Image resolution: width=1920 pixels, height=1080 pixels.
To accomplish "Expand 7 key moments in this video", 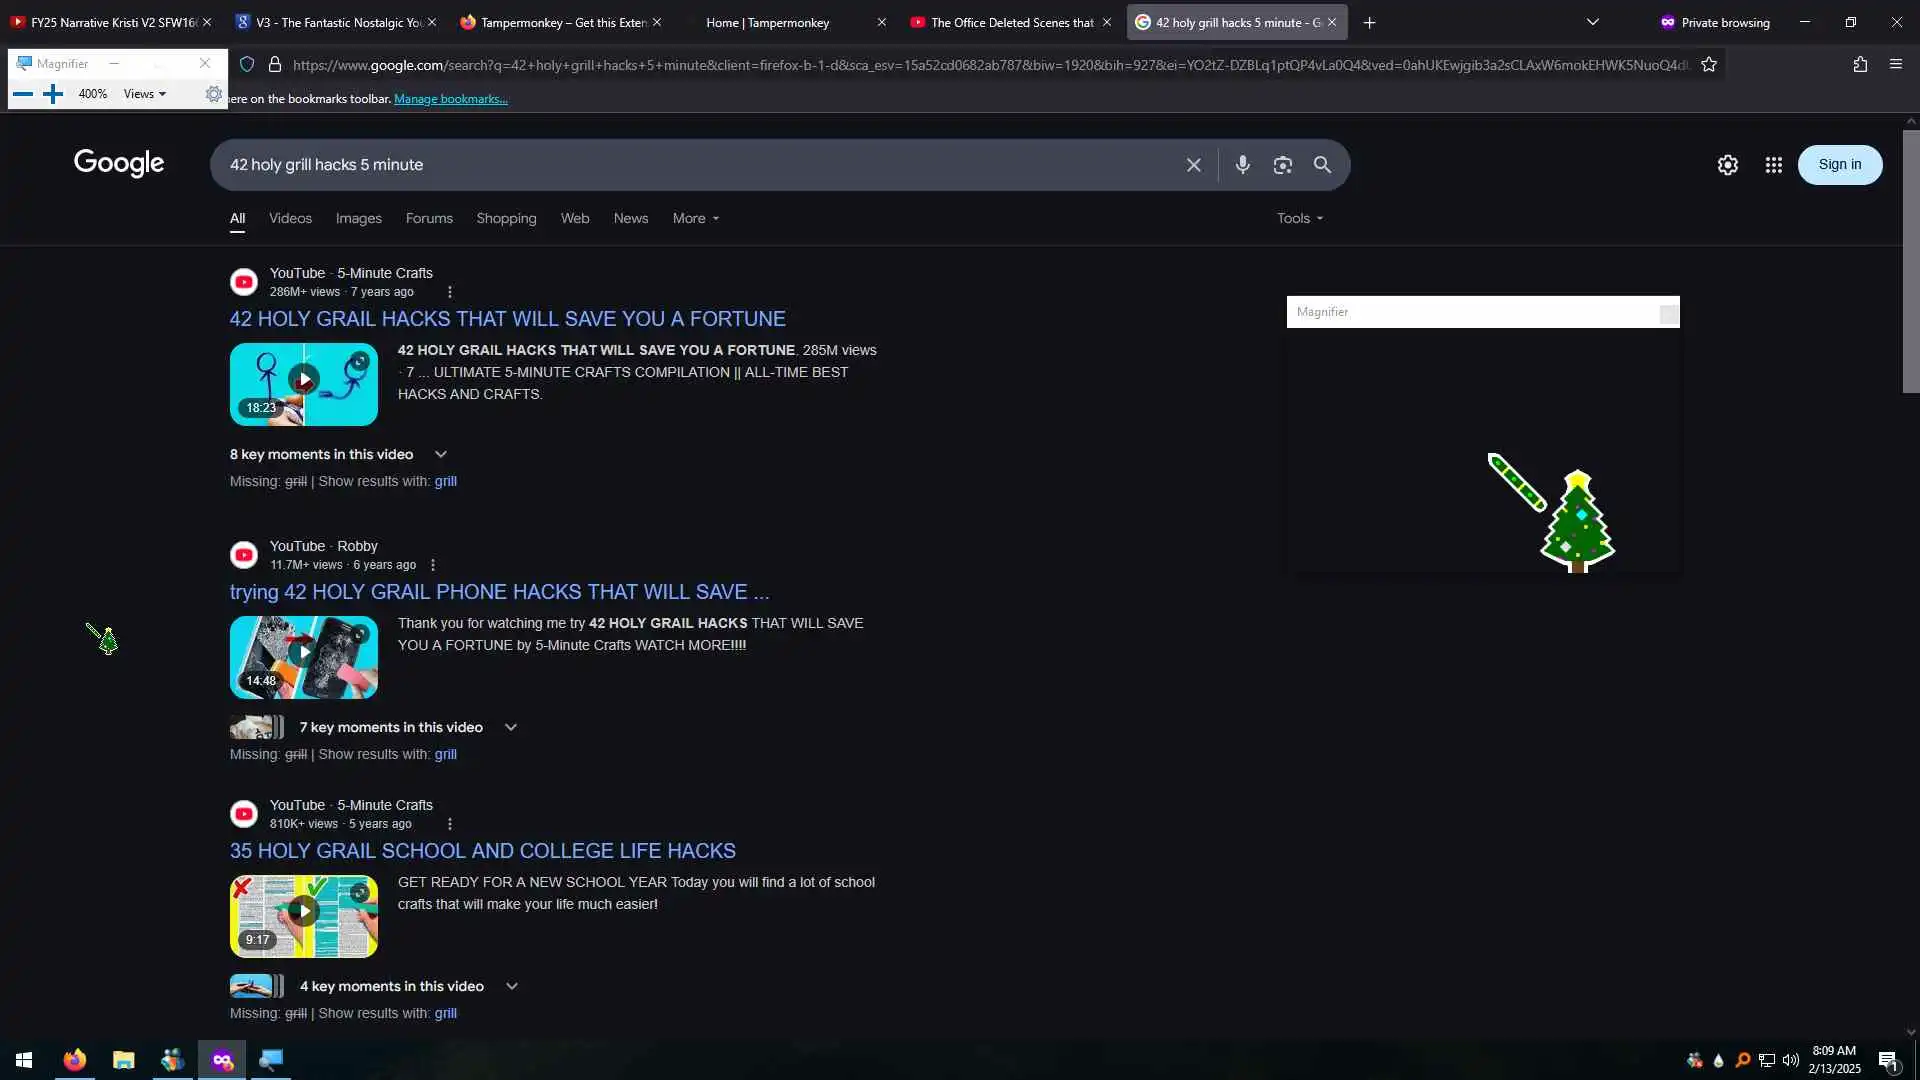I will (510, 727).
